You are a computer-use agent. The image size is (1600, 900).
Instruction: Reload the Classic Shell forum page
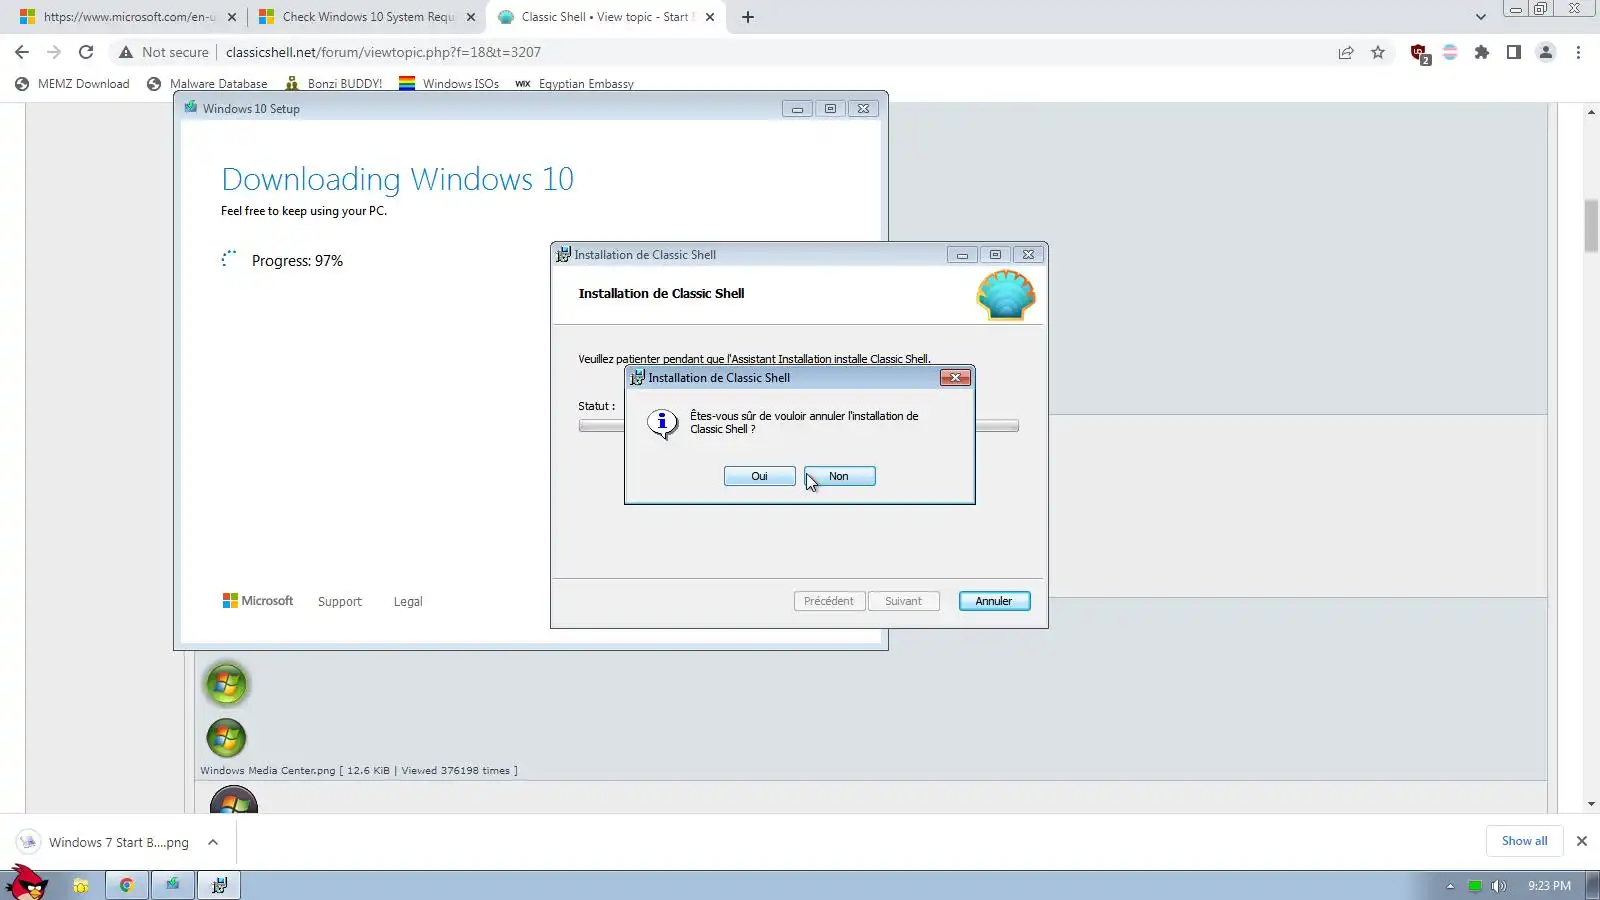86,52
